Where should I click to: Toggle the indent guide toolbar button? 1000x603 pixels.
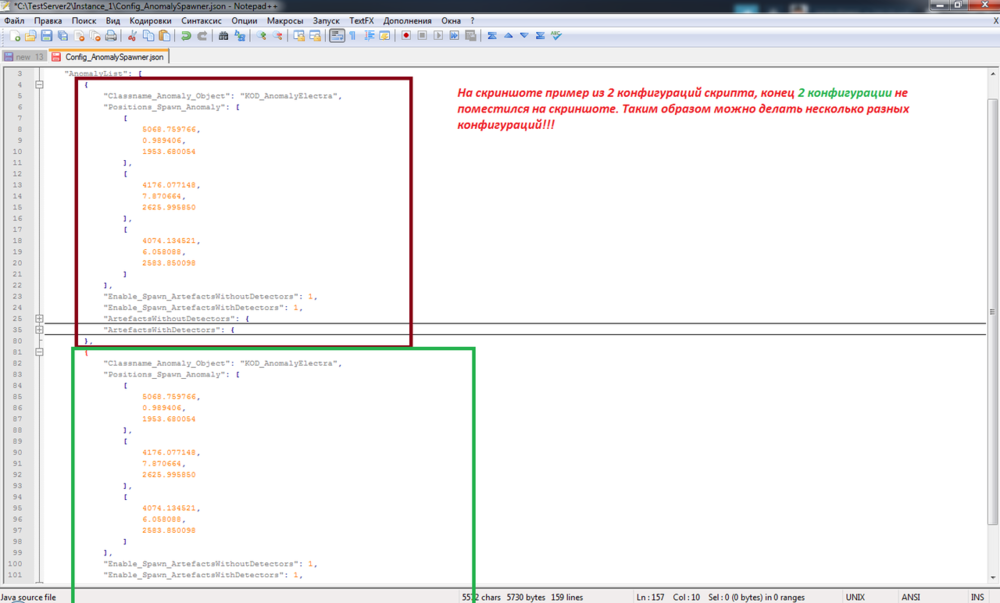[369, 36]
